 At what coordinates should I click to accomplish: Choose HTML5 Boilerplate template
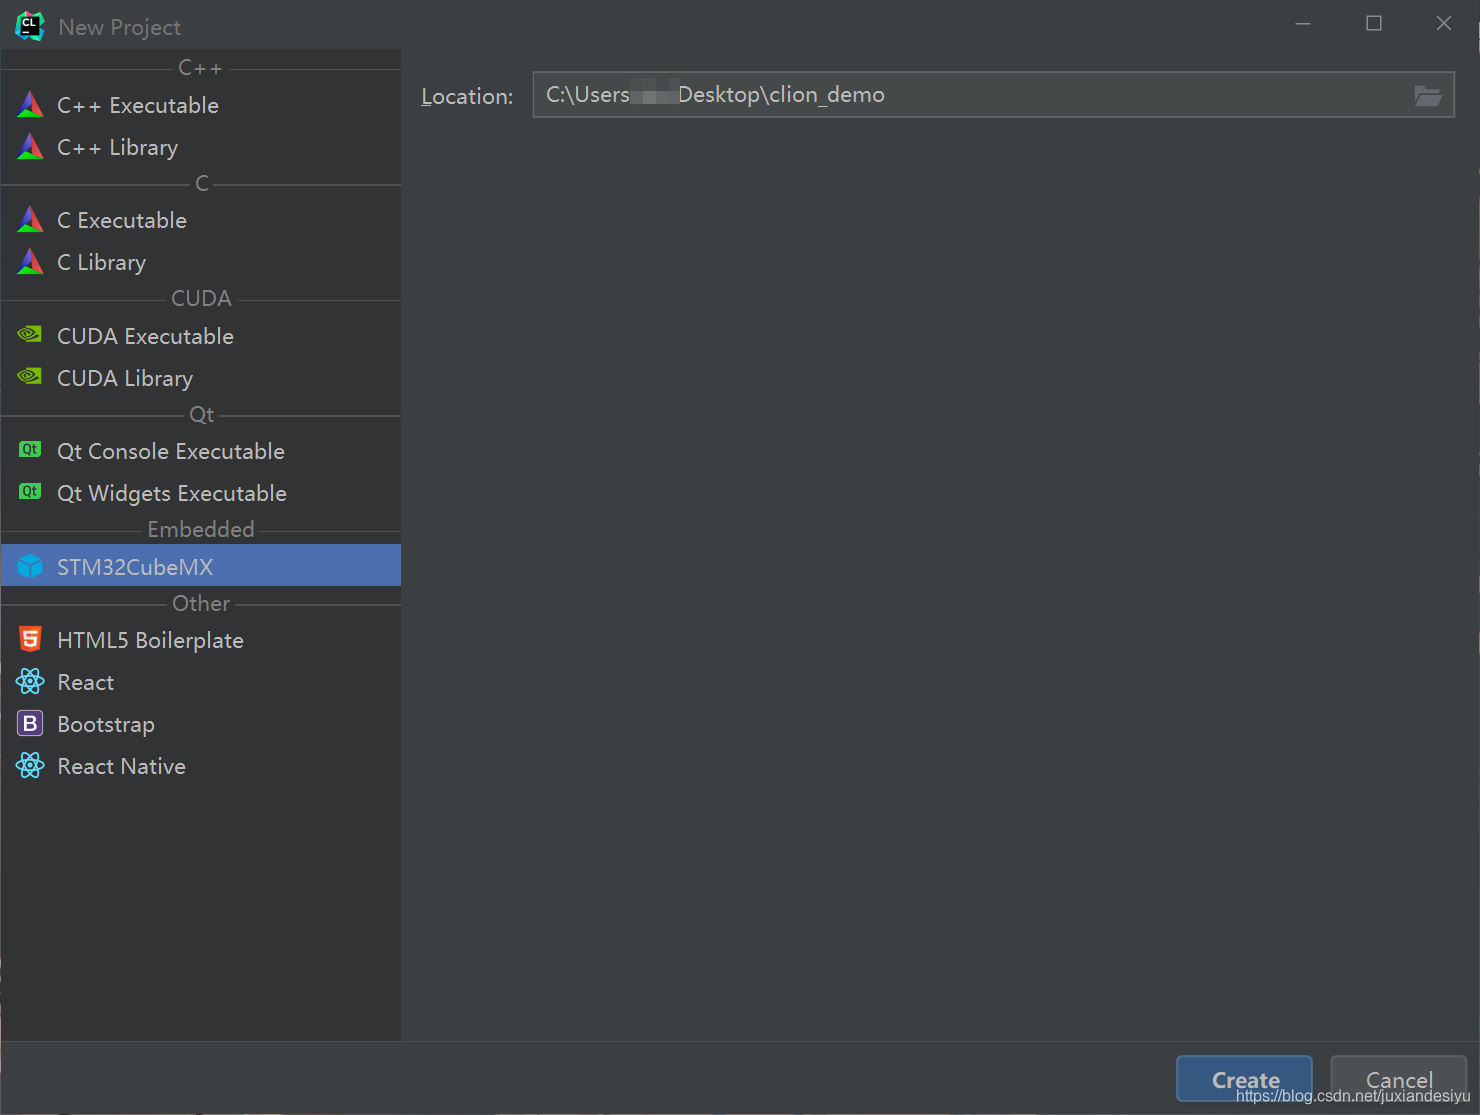pyautogui.click(x=201, y=640)
